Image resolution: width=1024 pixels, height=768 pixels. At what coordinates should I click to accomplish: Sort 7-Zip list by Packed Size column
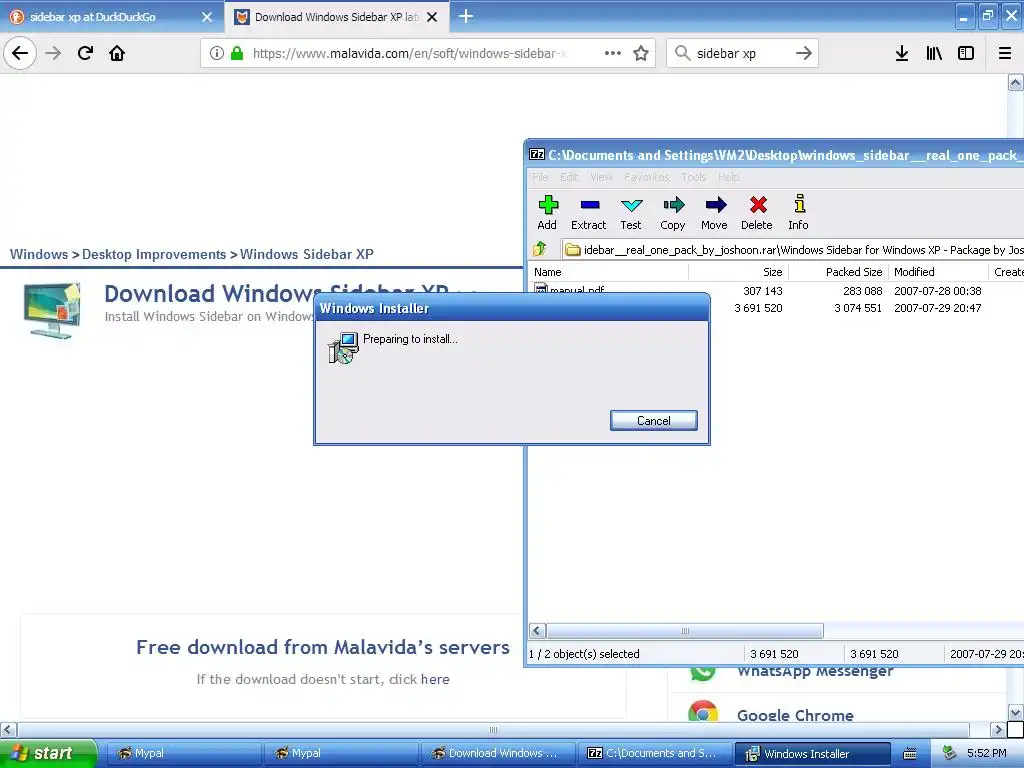point(839,272)
